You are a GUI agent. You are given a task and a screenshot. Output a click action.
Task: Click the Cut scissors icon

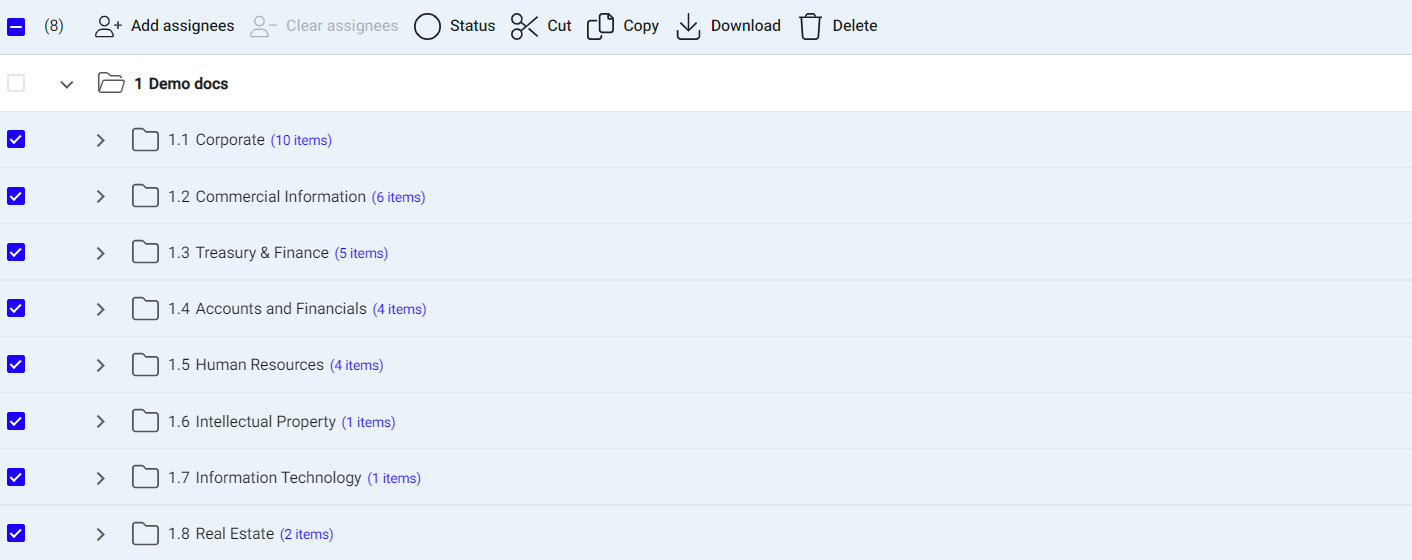point(524,26)
